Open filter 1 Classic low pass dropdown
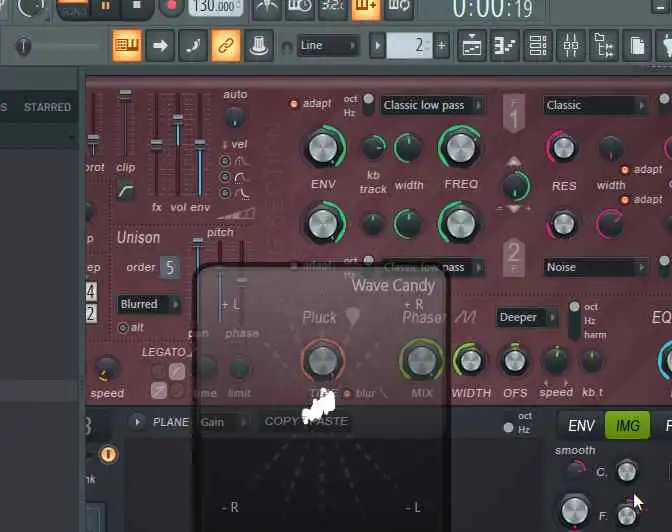This screenshot has height=532, width=672. (432, 105)
